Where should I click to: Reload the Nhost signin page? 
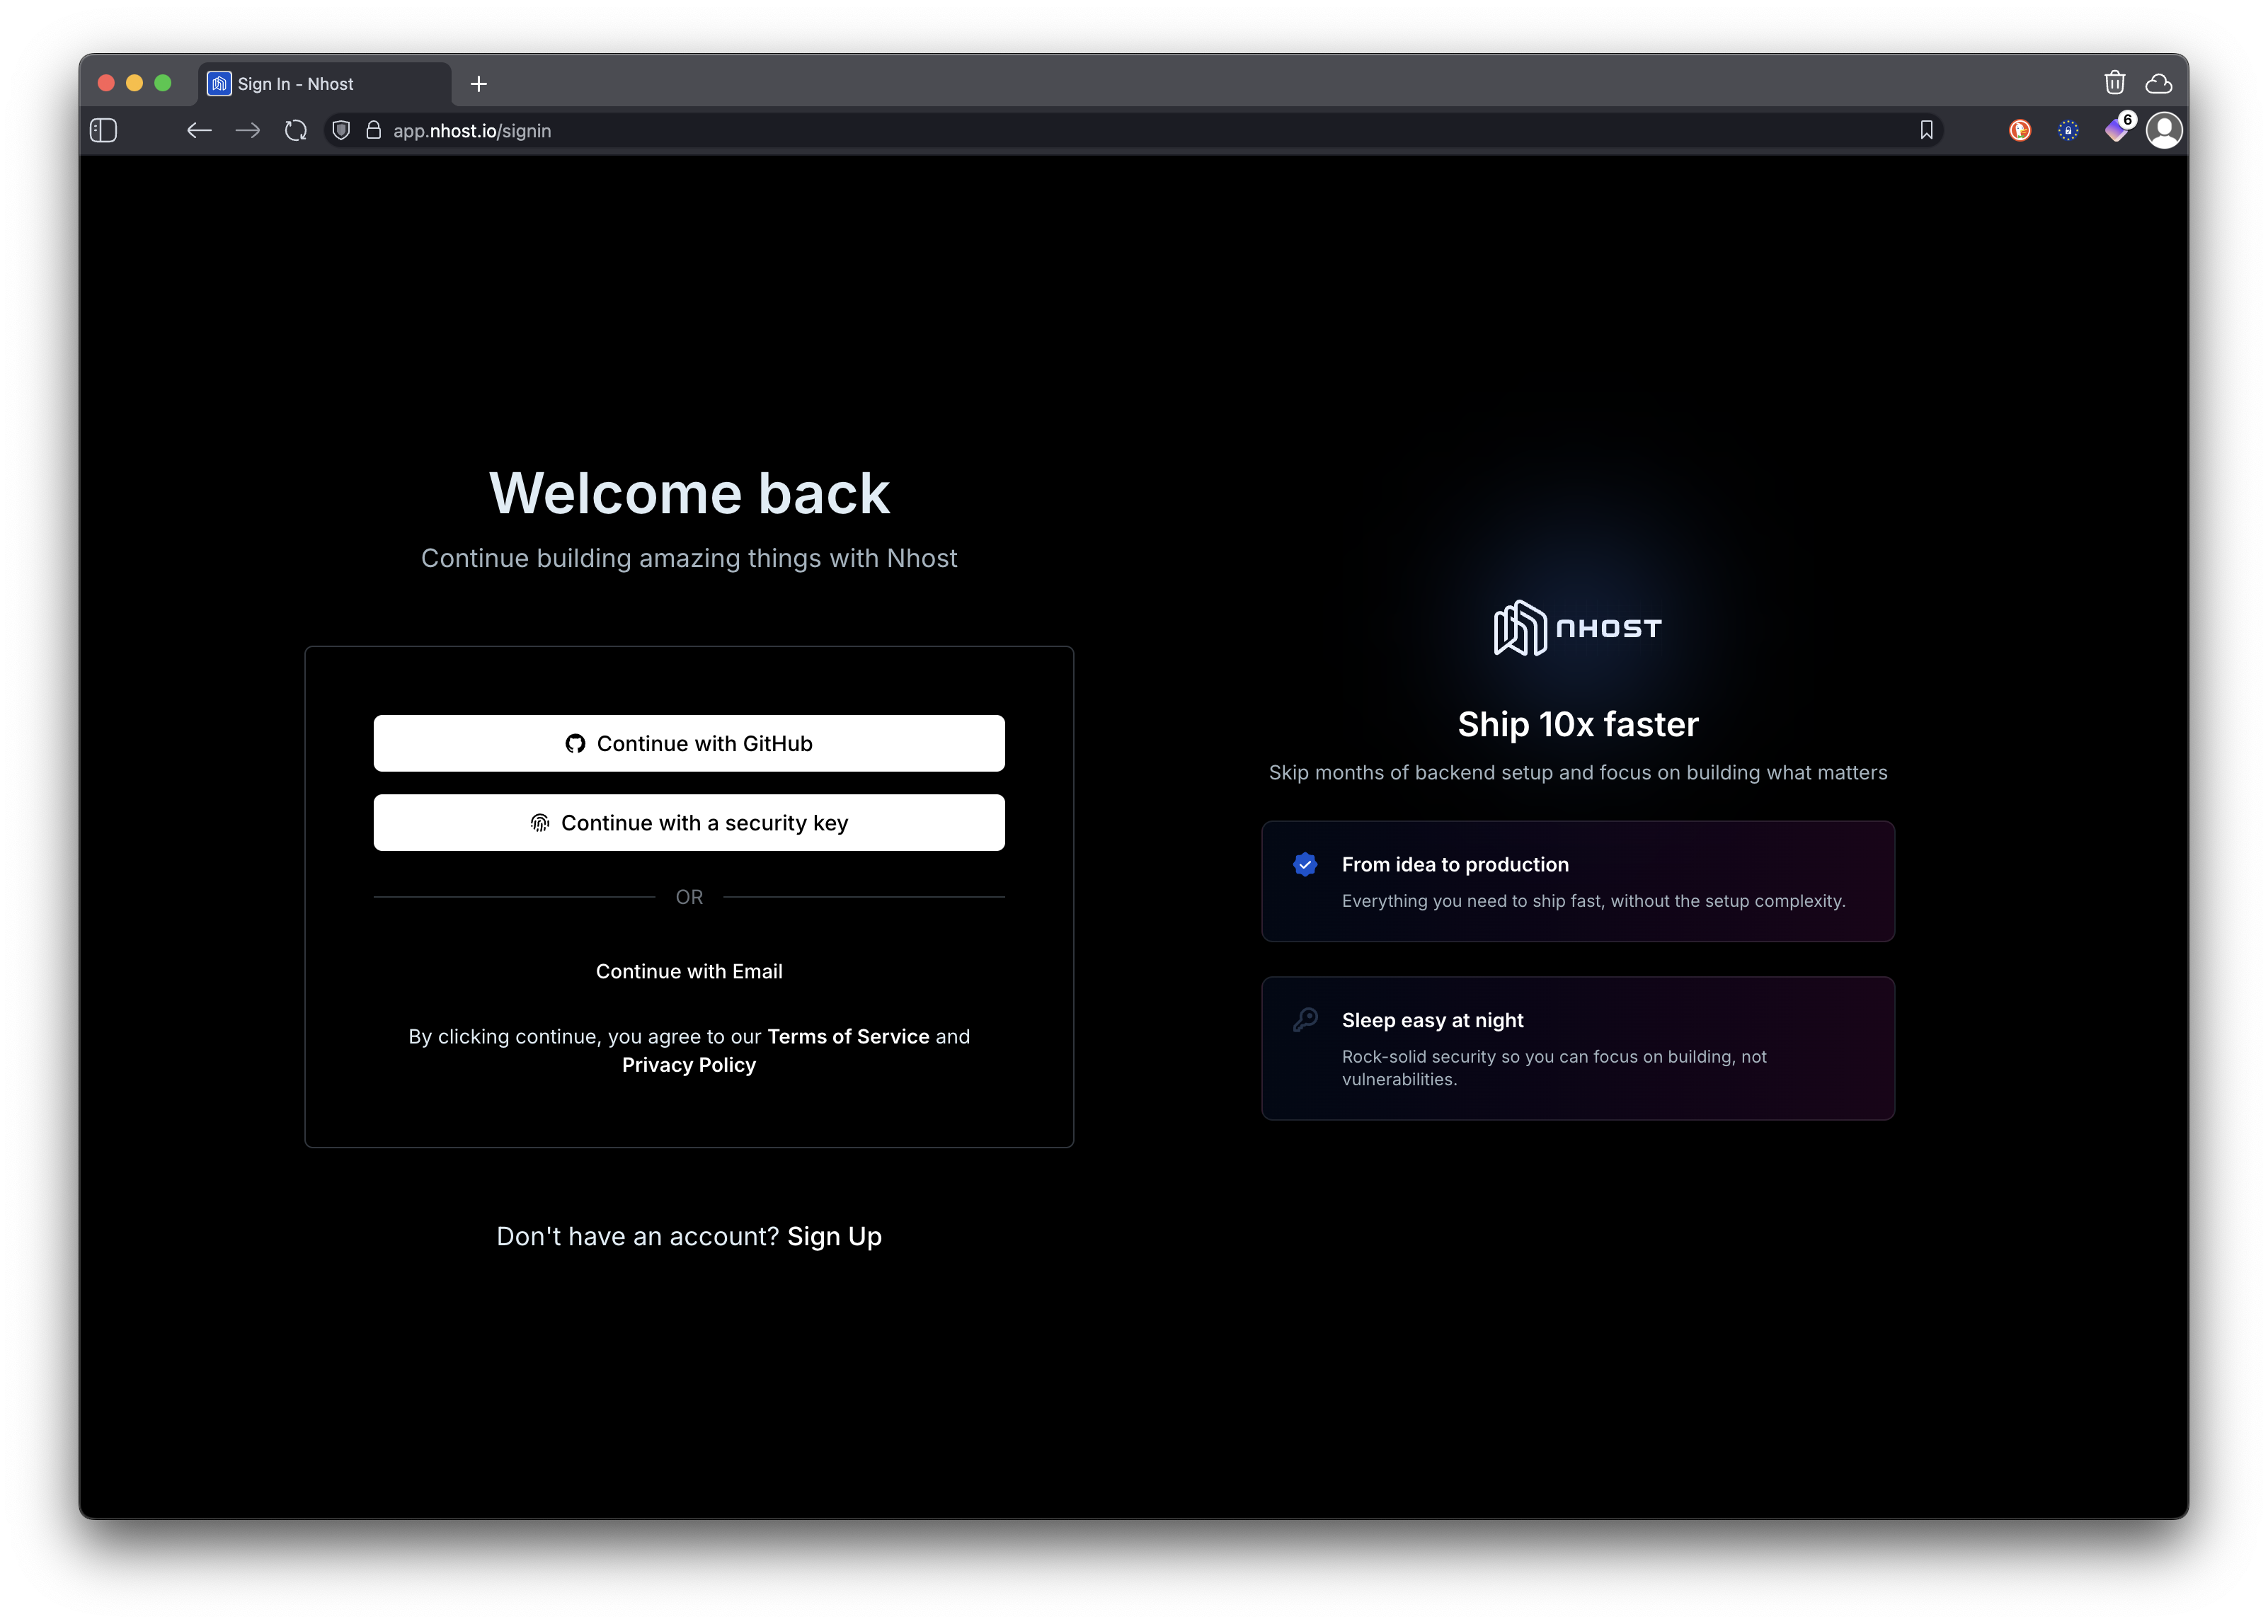(296, 131)
